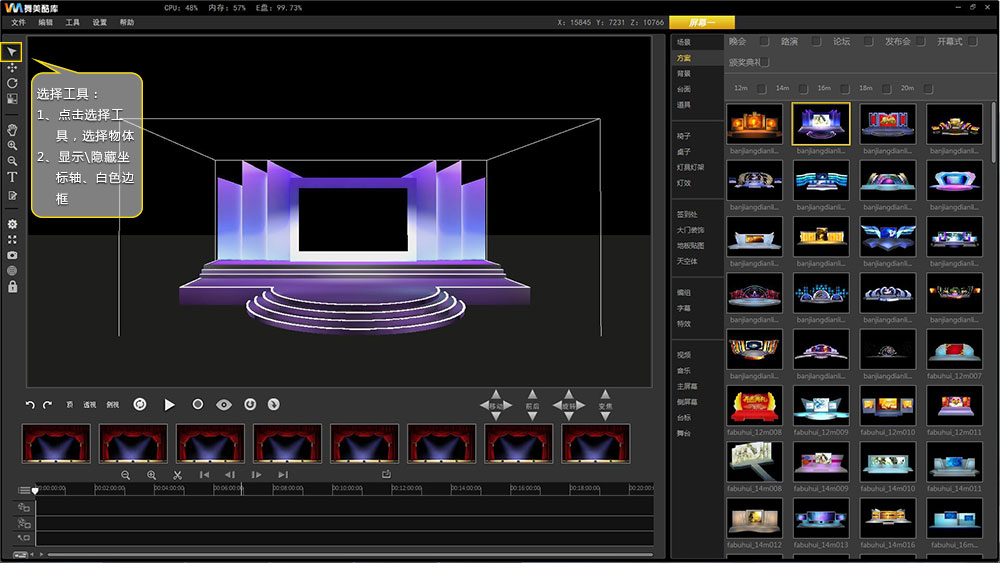Enable the 发布会 filter checkbox
Viewport: 1000px width, 563px height.
coord(921,42)
